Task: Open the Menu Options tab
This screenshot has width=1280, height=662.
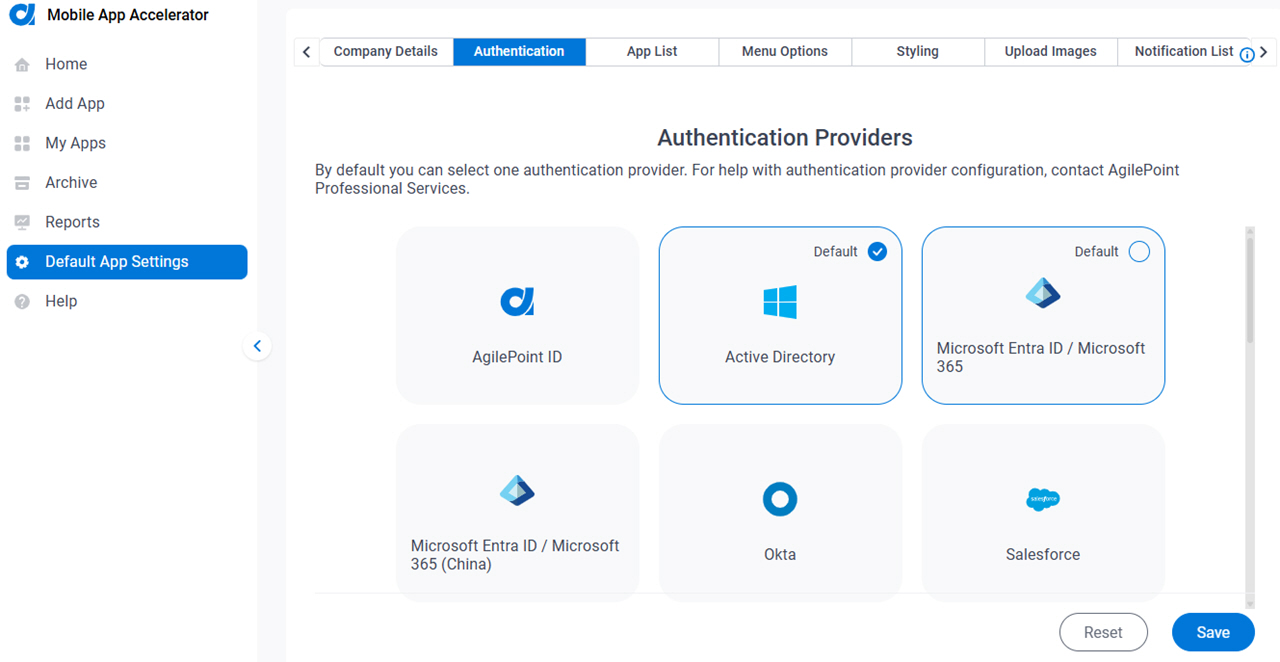Action: tap(785, 51)
